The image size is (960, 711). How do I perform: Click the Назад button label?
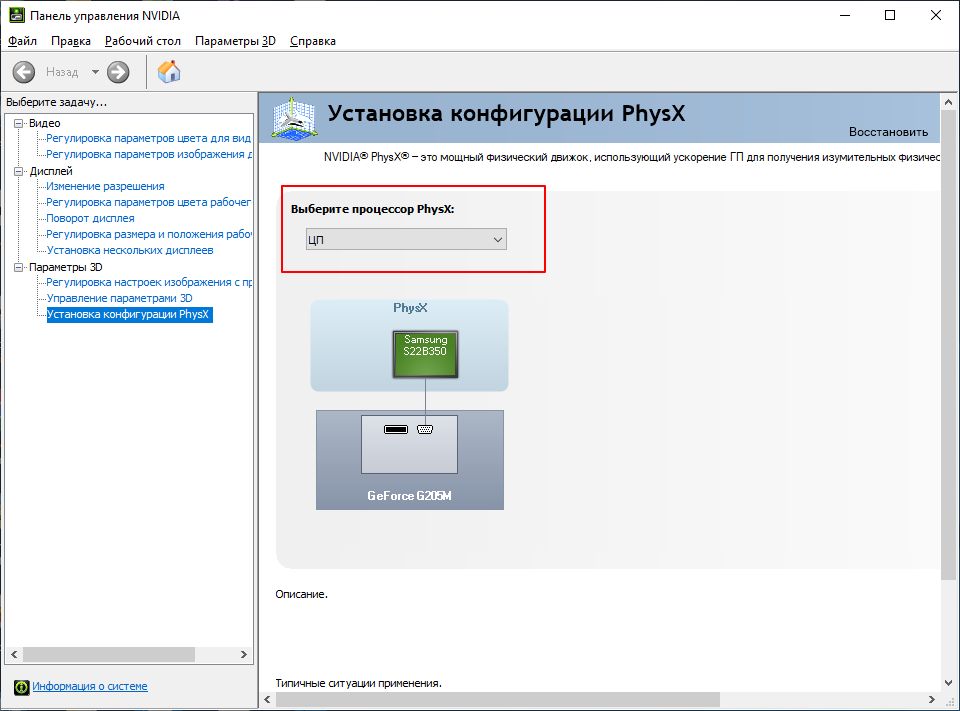pos(62,72)
